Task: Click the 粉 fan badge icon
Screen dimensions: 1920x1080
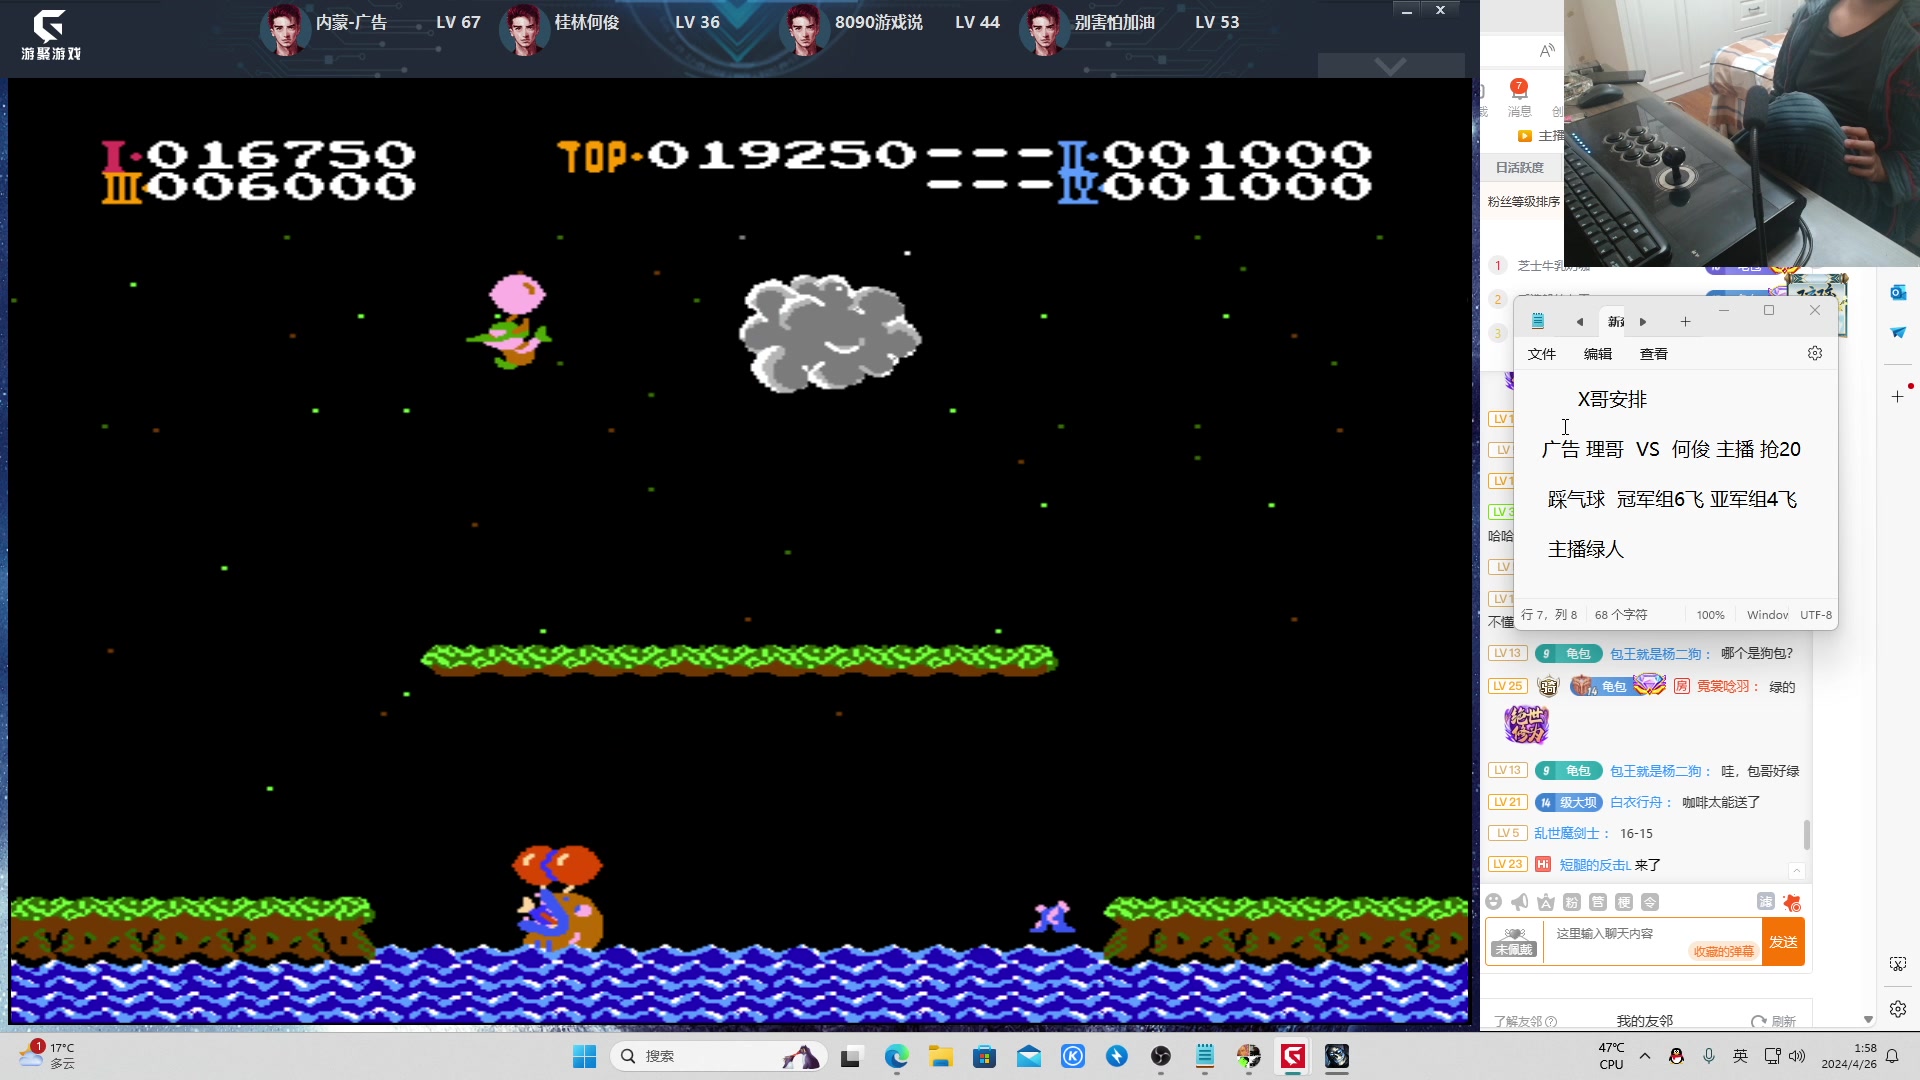Action: 1572,902
